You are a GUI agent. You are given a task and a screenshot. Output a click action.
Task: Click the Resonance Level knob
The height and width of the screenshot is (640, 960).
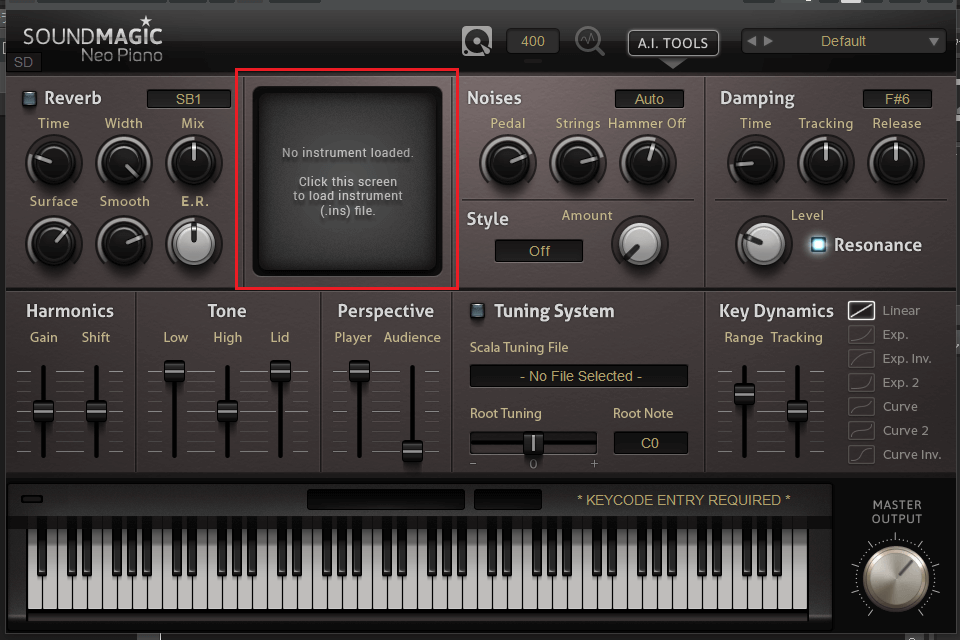pos(763,244)
